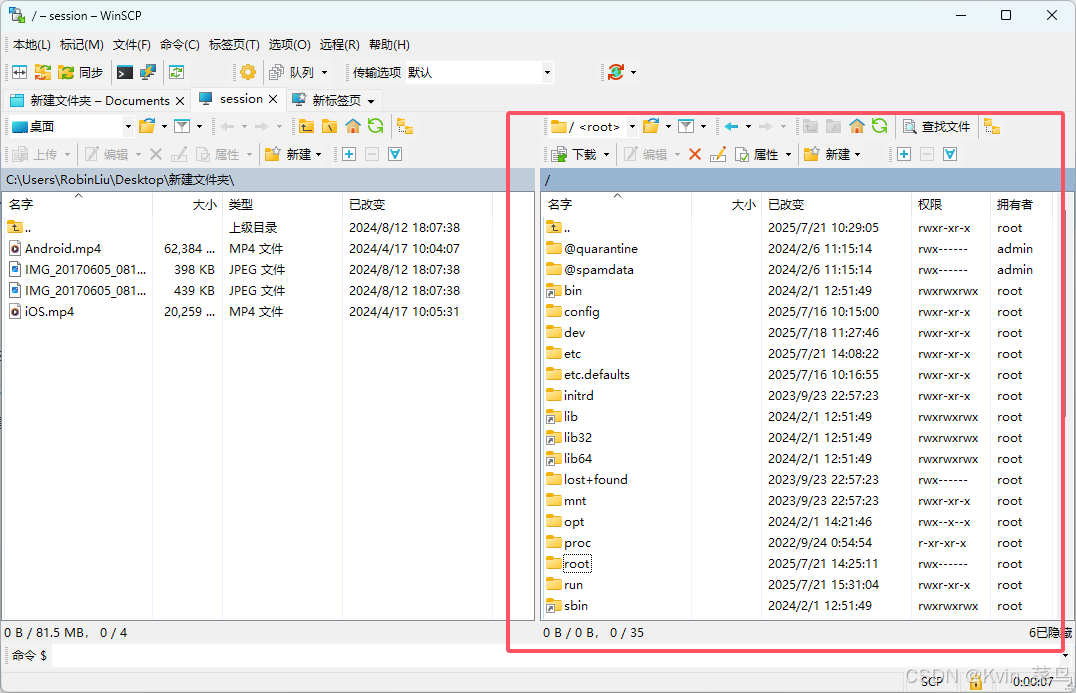Open the 传输选项 默认 transfer settings combo box

click(478, 72)
